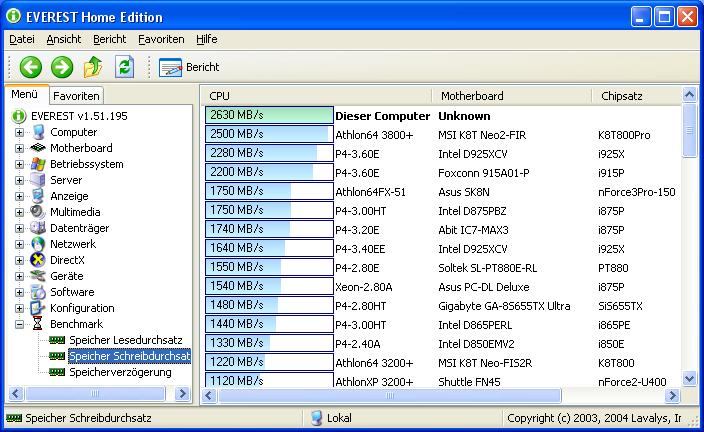Expand the Geräte tree node

[19, 276]
